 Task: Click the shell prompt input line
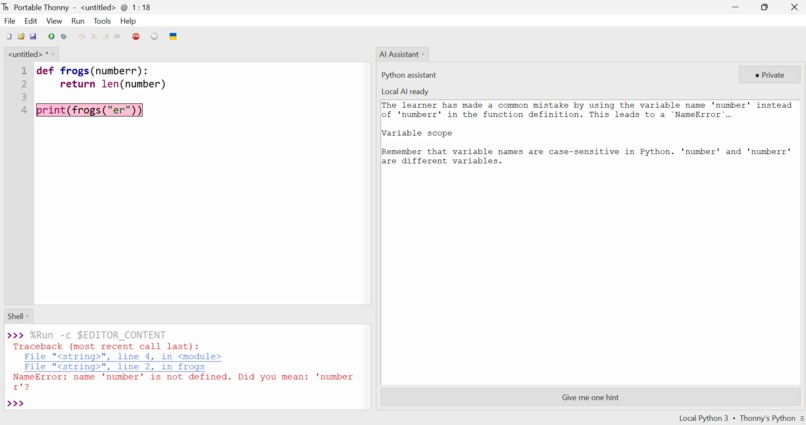point(188,403)
